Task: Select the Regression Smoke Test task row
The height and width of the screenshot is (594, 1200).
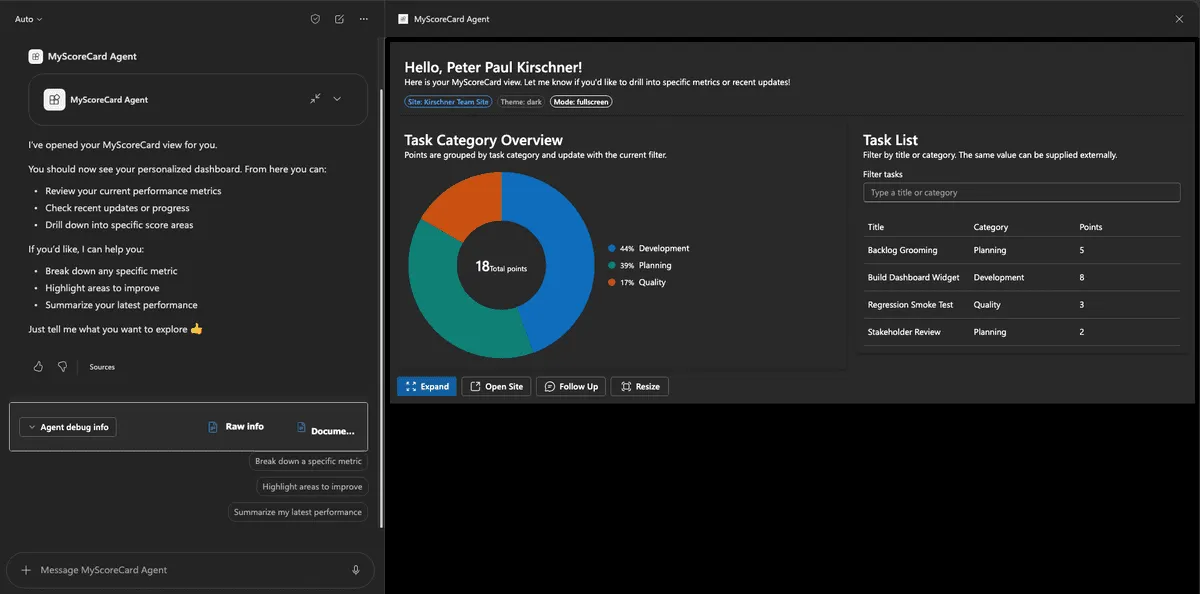Action: pyautogui.click(x=1021, y=304)
